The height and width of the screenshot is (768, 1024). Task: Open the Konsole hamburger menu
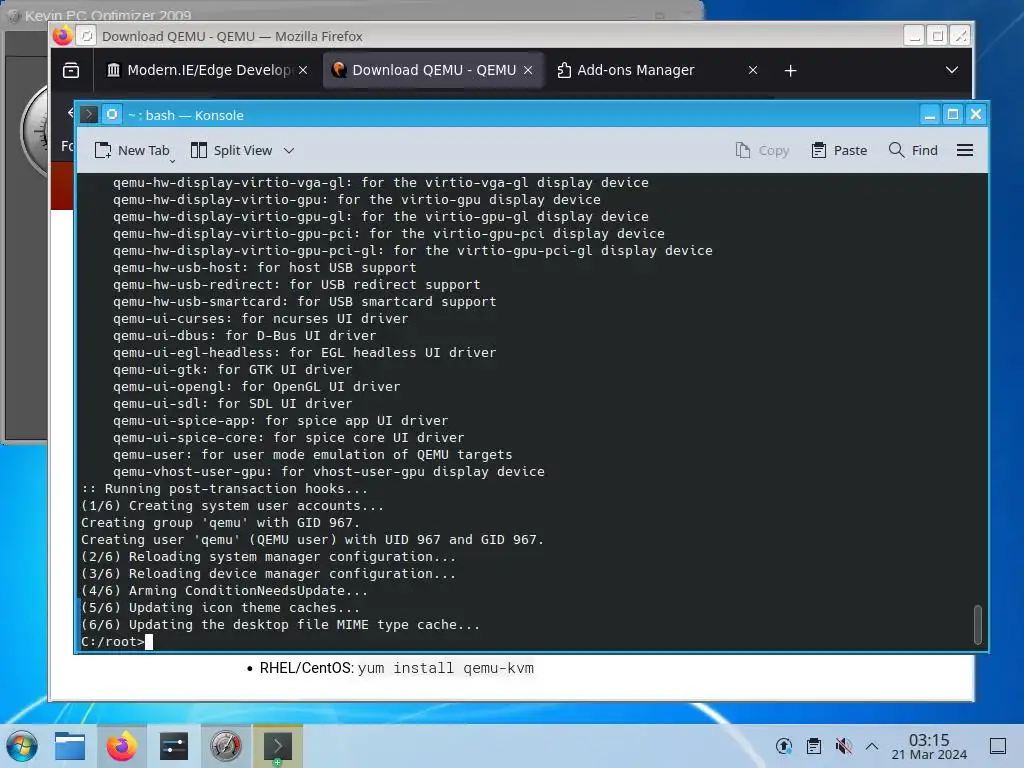965,150
